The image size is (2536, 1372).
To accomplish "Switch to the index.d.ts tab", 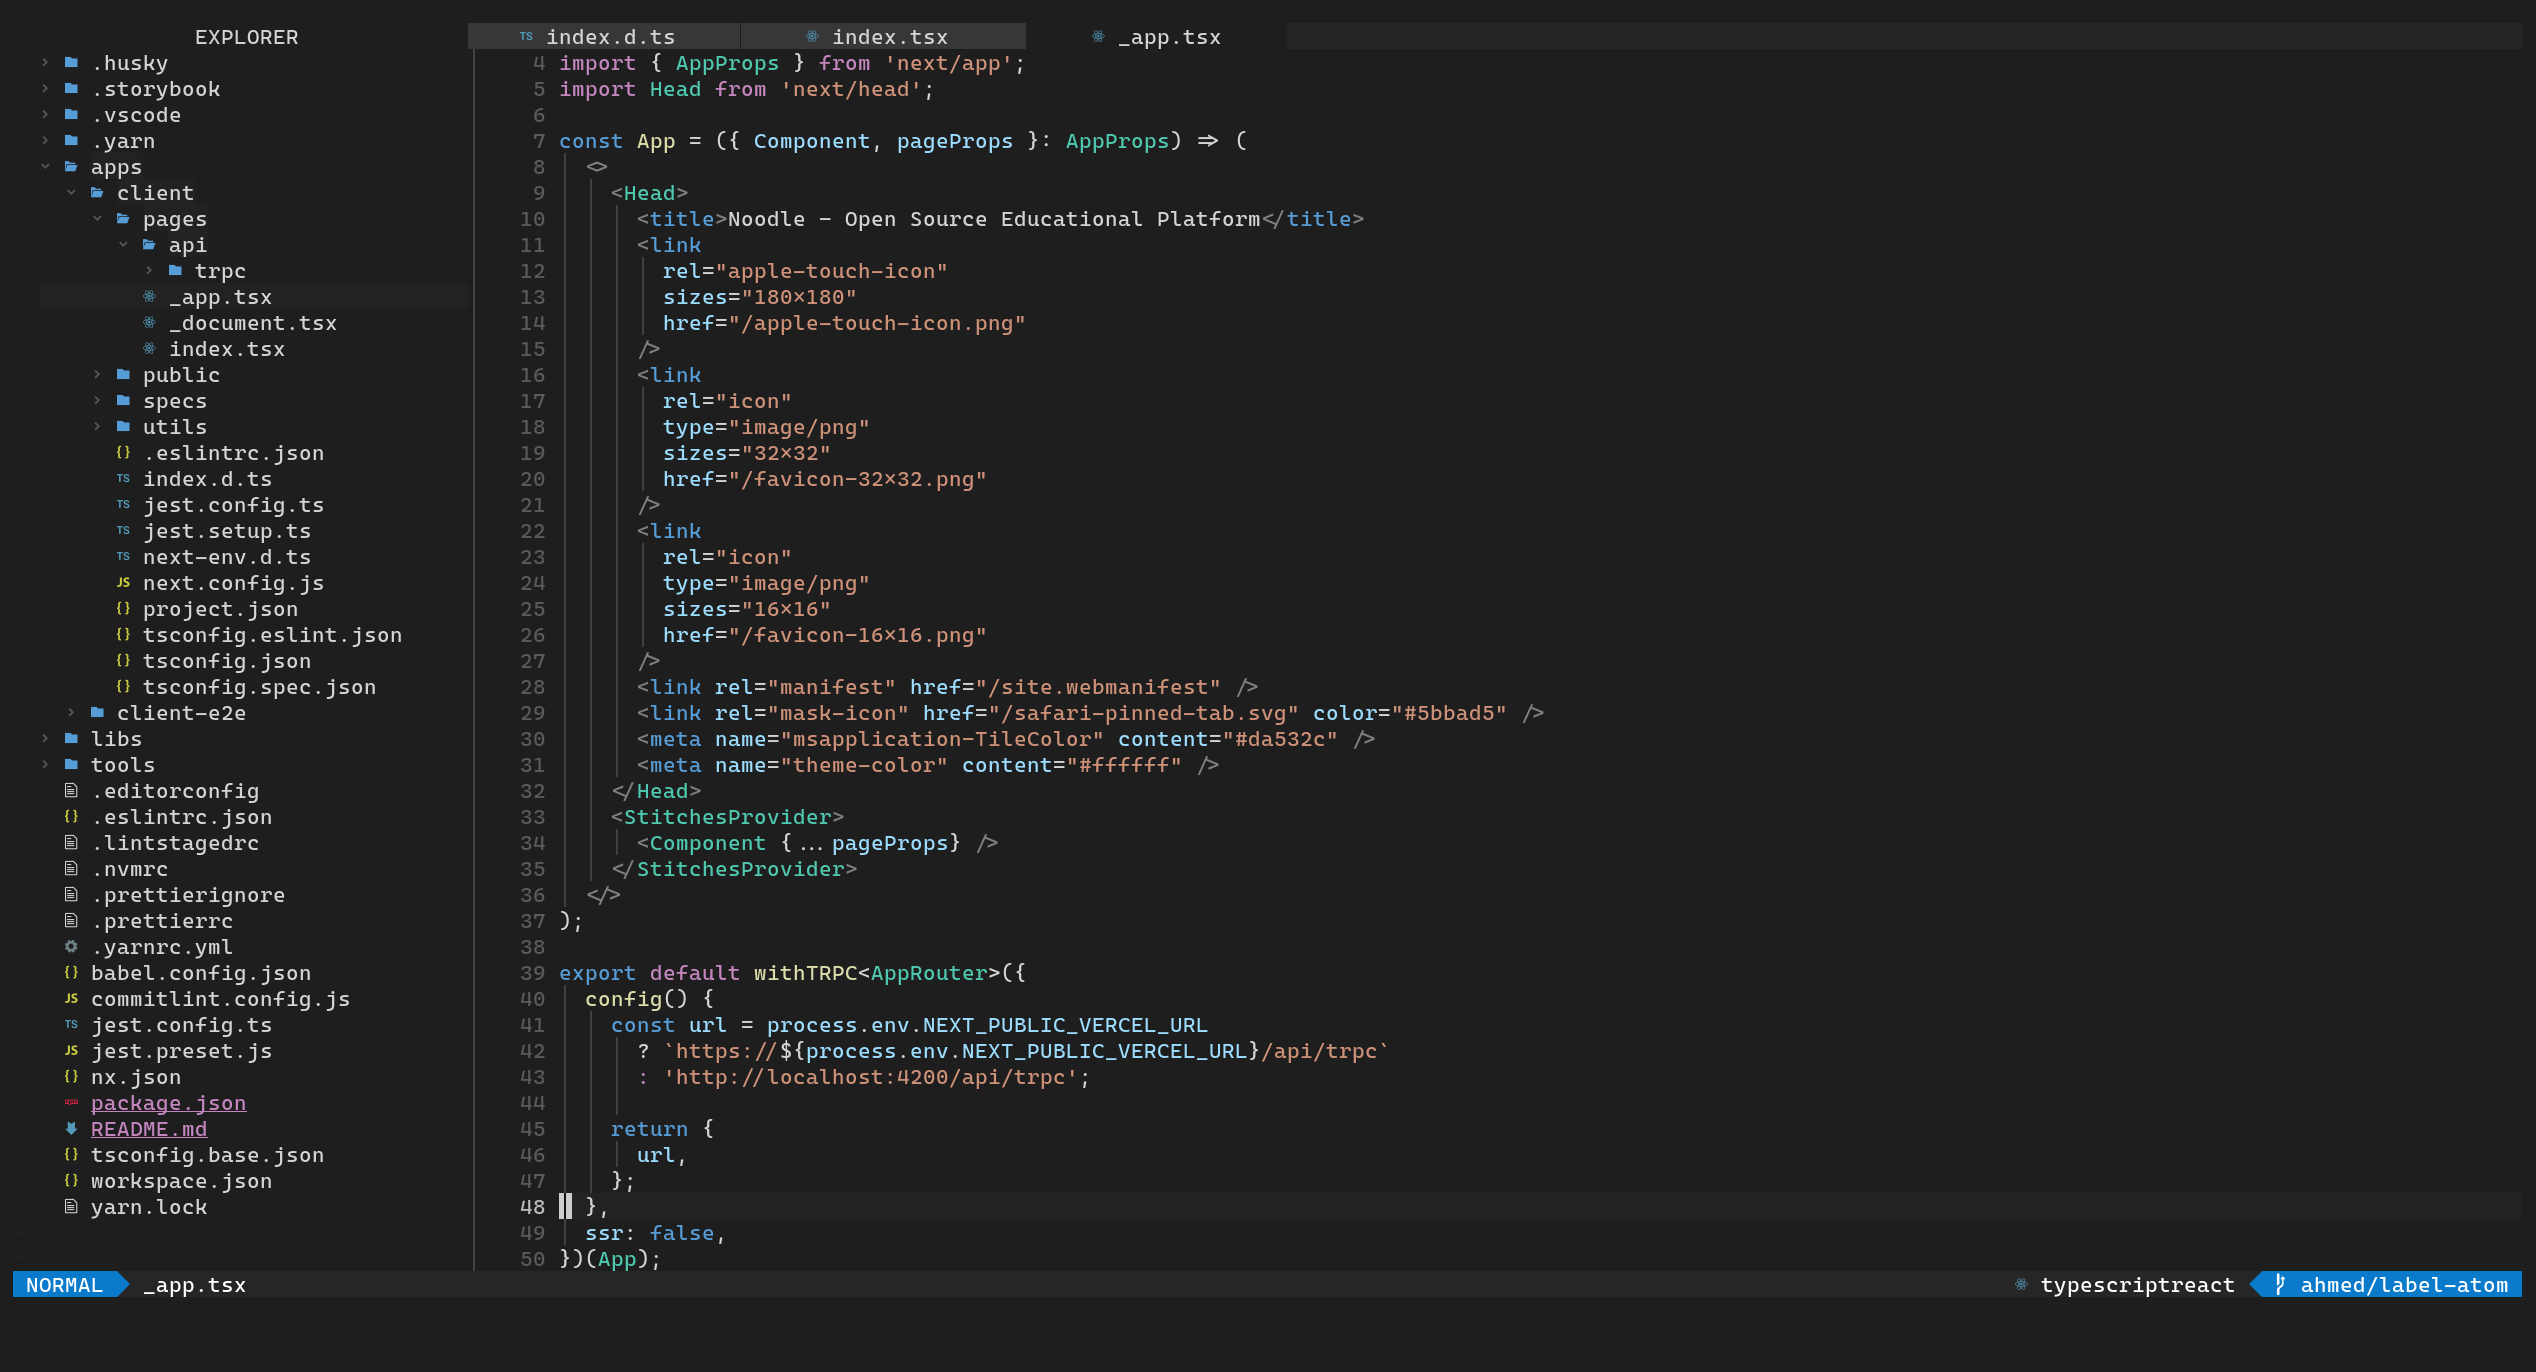I will tap(604, 37).
